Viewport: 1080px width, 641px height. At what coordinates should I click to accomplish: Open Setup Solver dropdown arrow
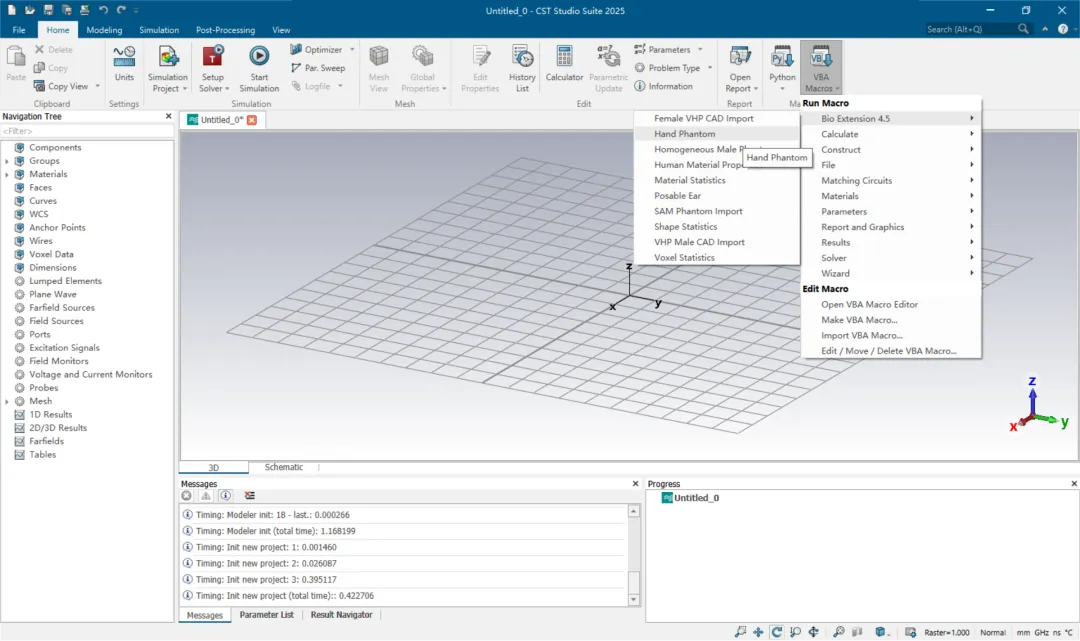point(227,89)
